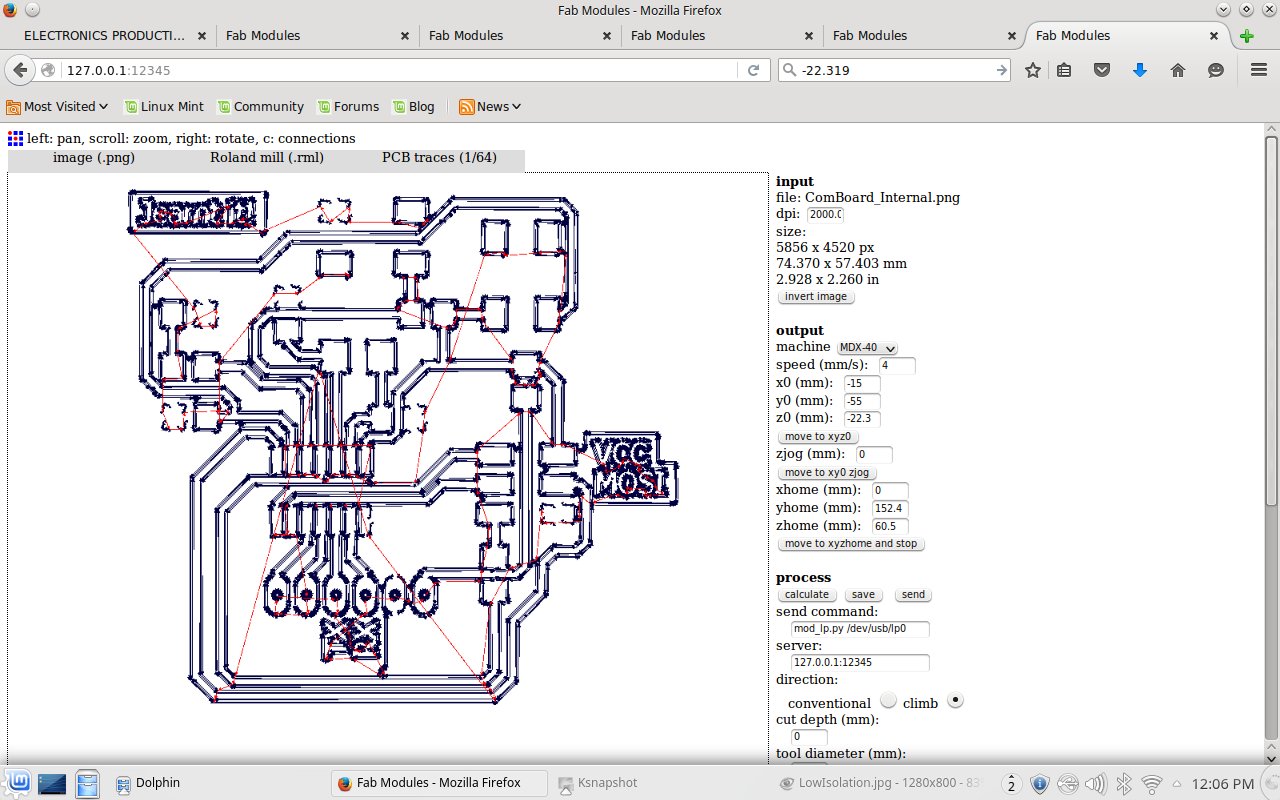Viewport: 1280px width, 800px height.
Task: Click the speed (mm/s) input field
Action: [x=897, y=366]
